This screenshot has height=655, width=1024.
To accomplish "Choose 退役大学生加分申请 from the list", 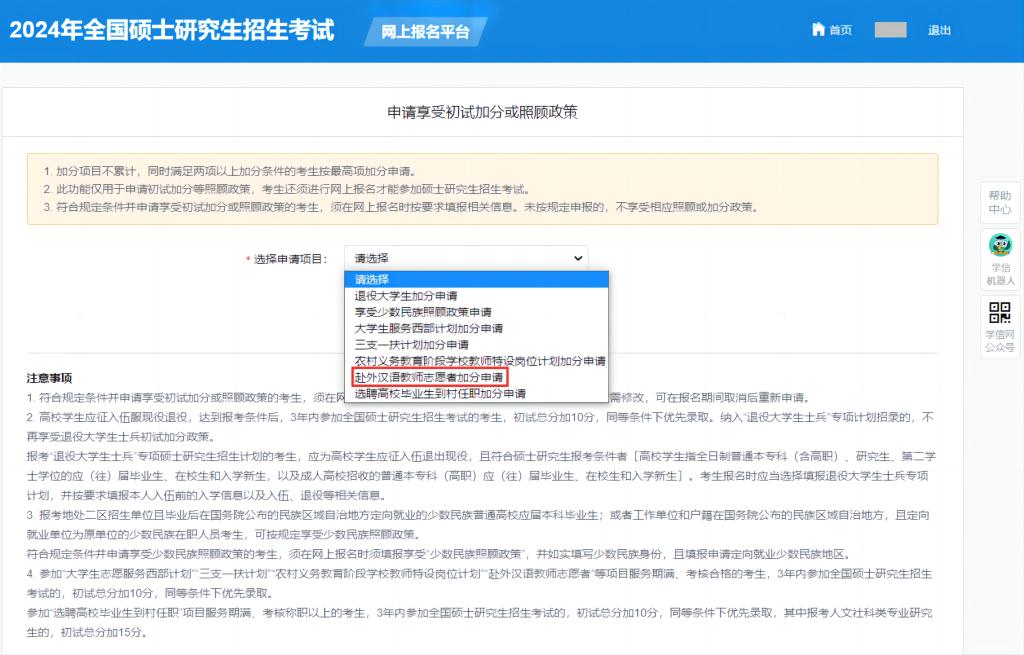I will coord(406,296).
